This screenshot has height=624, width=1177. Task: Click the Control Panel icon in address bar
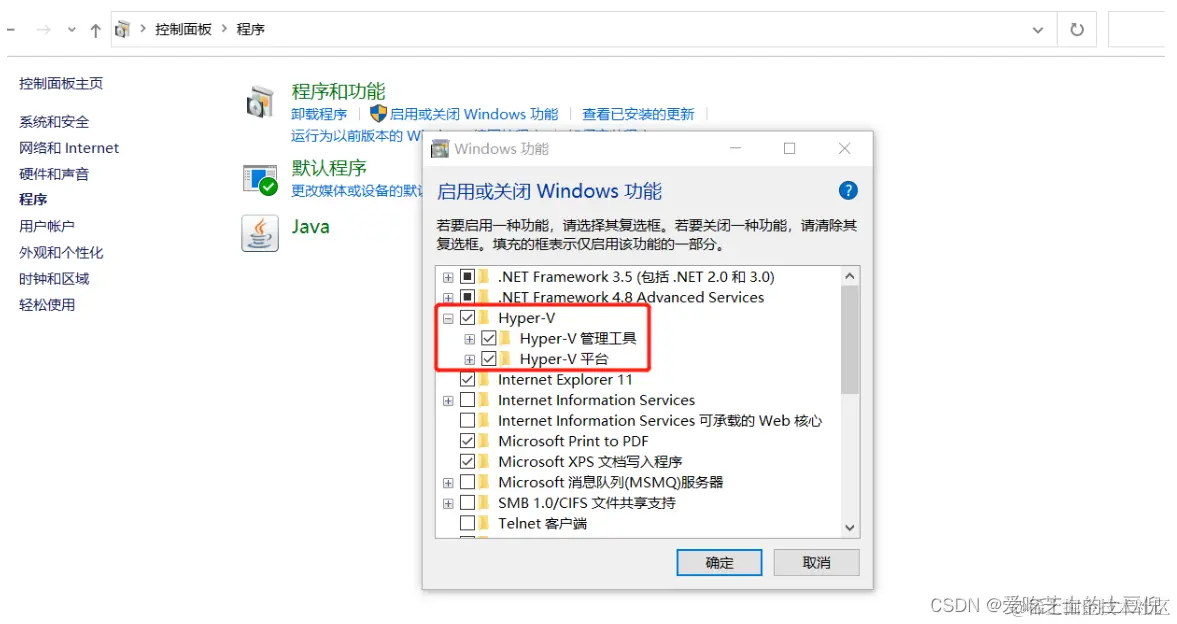(122, 29)
